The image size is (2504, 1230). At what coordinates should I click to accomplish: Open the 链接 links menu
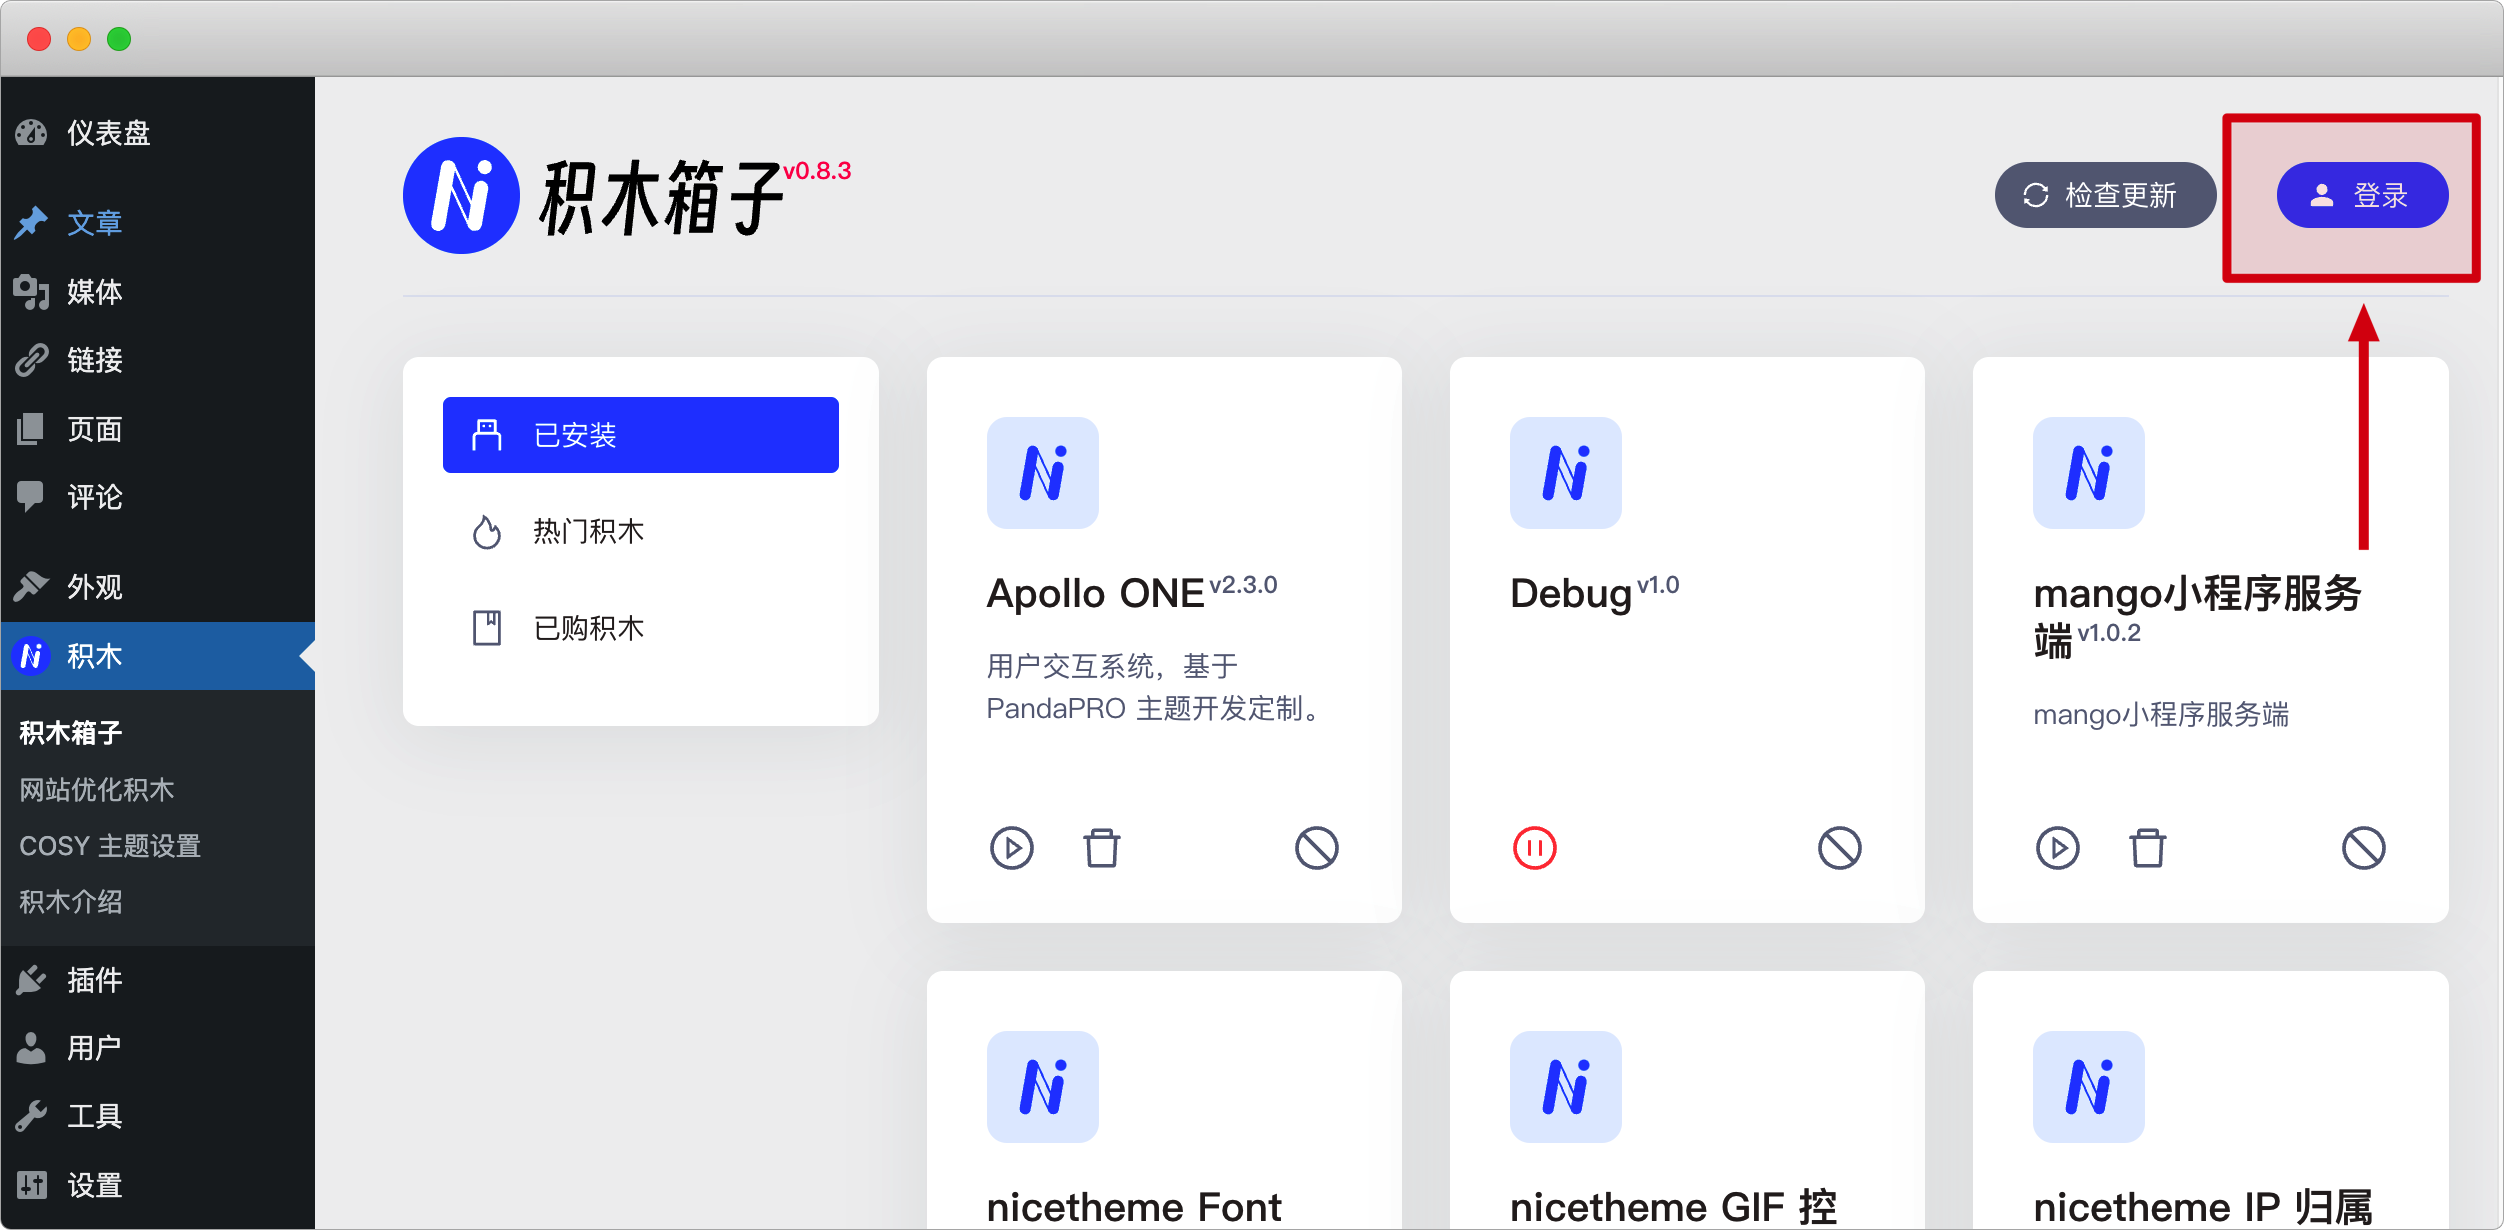point(157,359)
